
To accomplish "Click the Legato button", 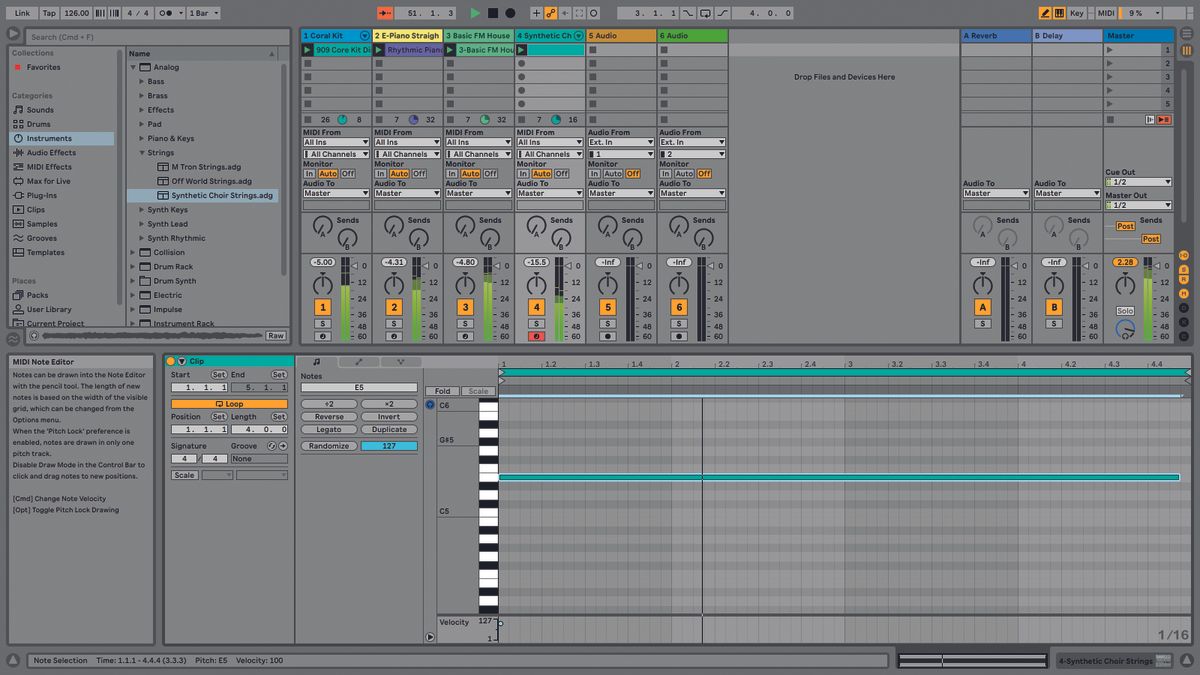I will point(329,429).
